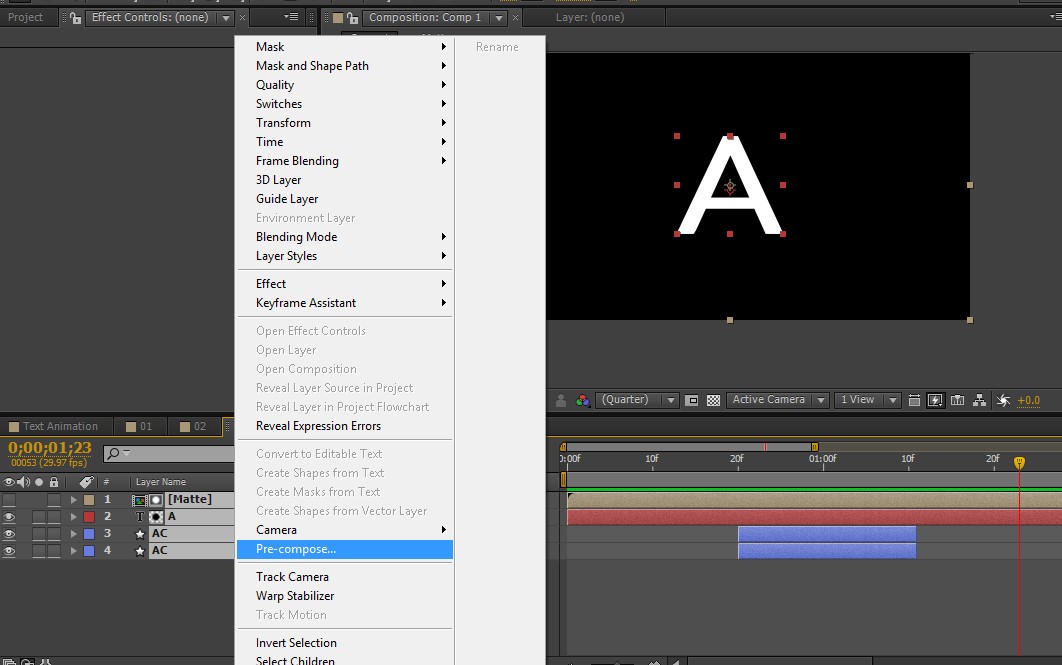Open the 1 View layout dropdown
Viewport: 1062px width, 665px height.
click(867, 400)
